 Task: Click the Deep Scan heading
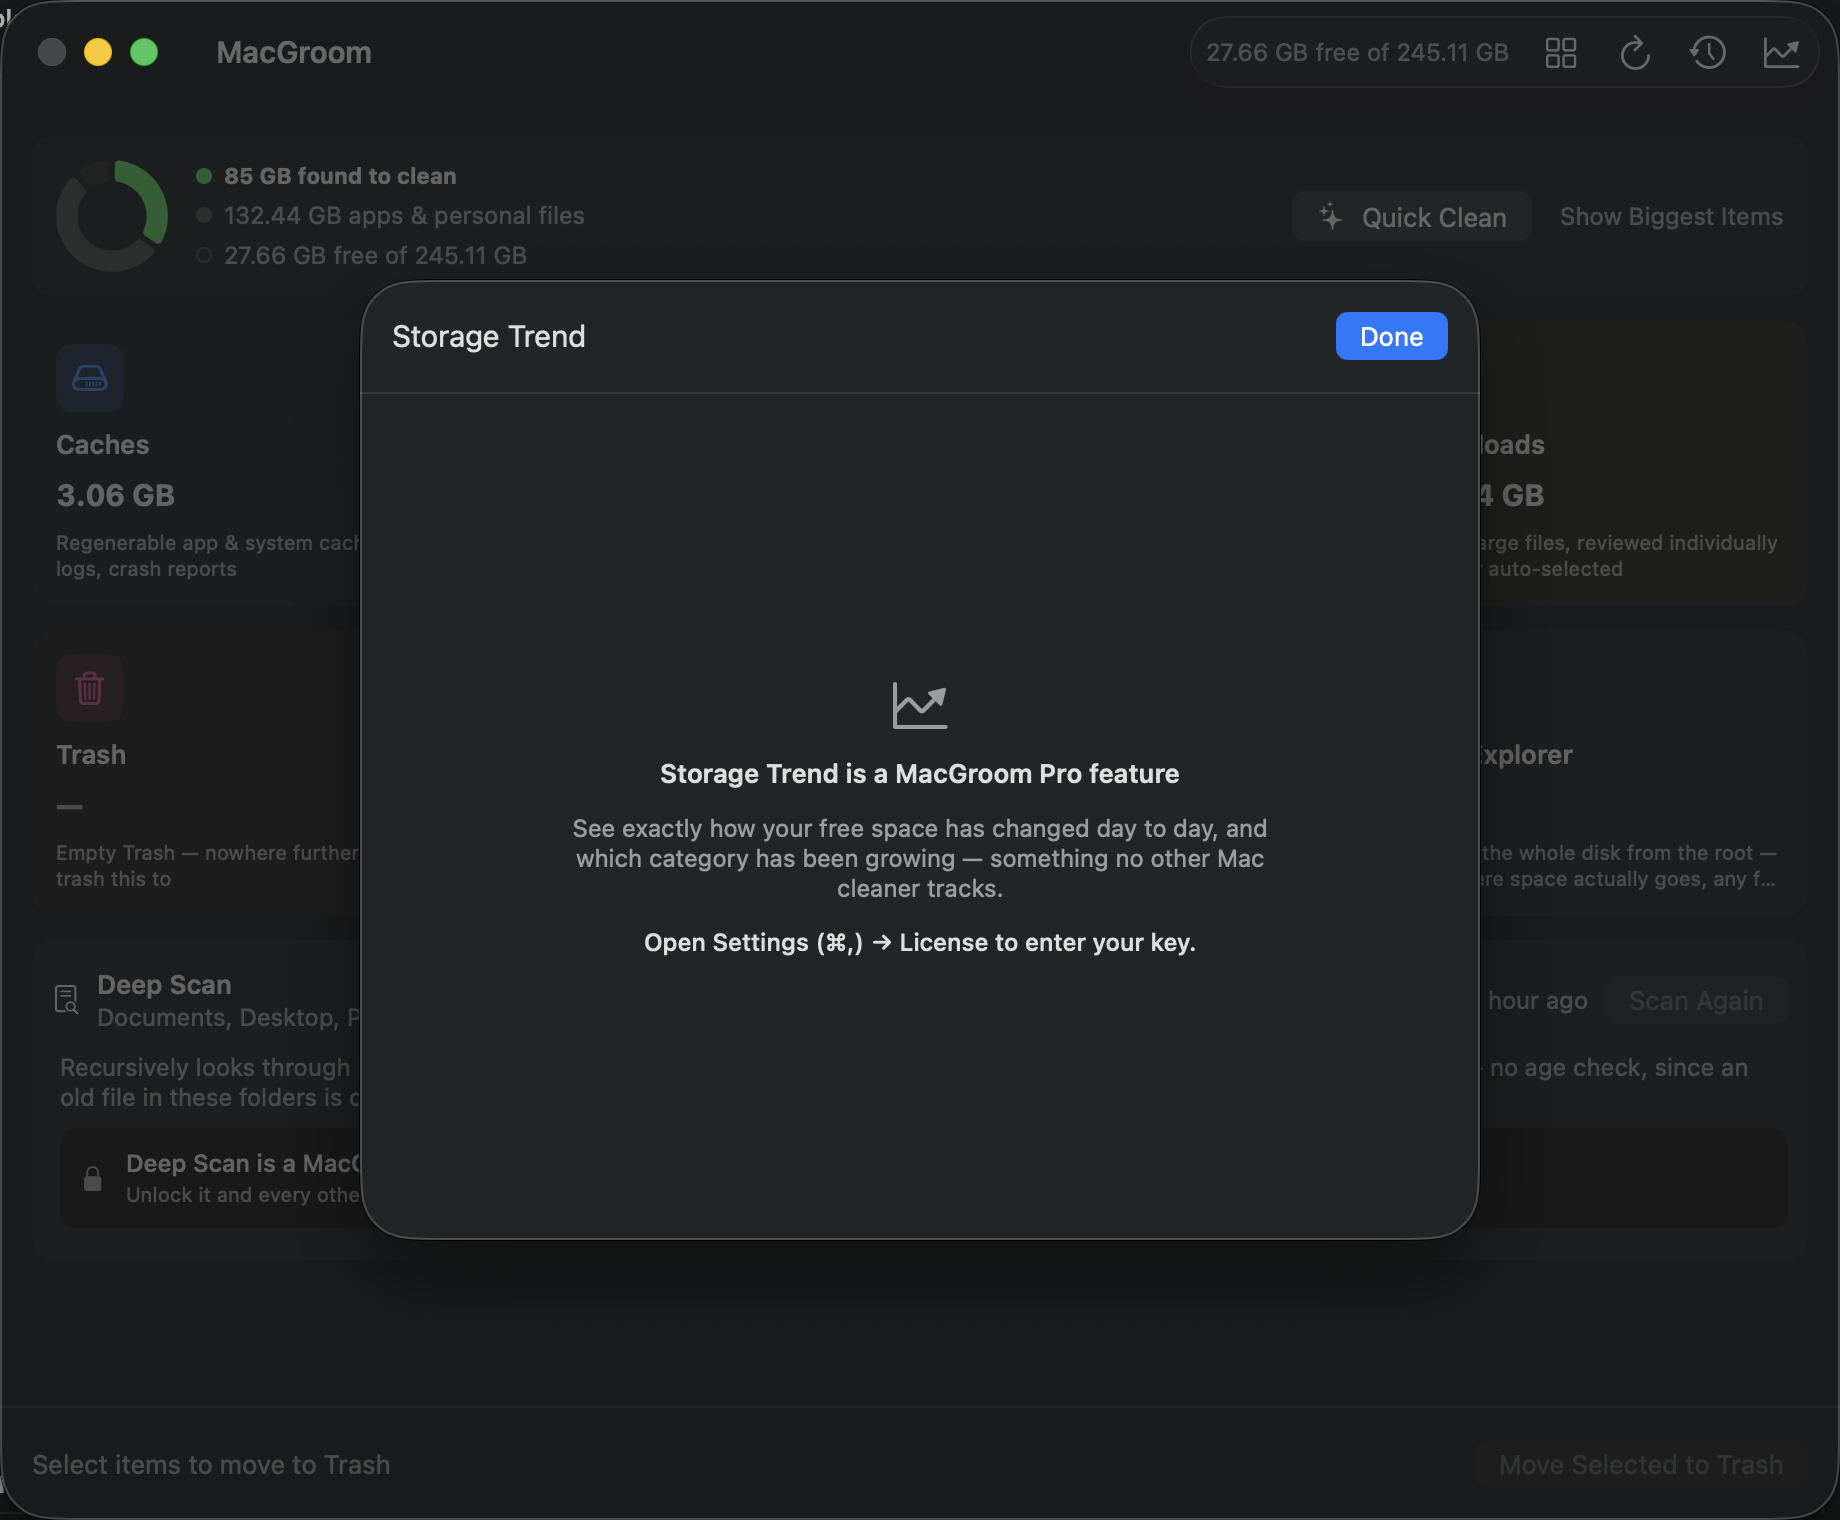(164, 985)
